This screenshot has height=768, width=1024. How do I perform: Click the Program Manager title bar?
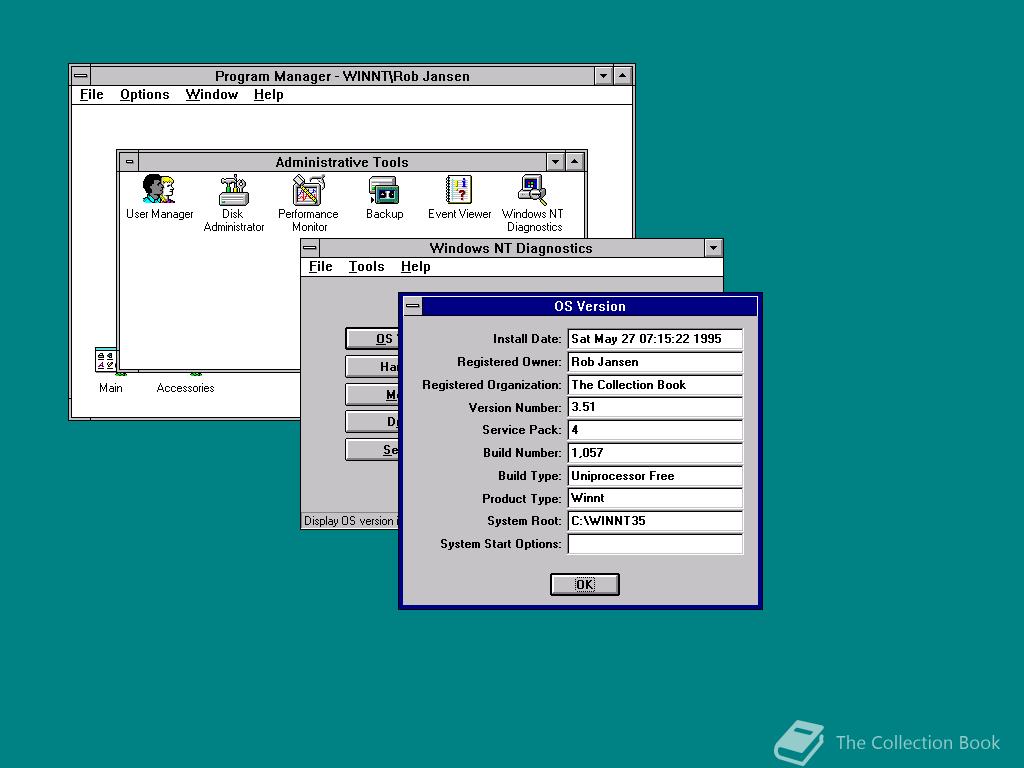(342, 76)
